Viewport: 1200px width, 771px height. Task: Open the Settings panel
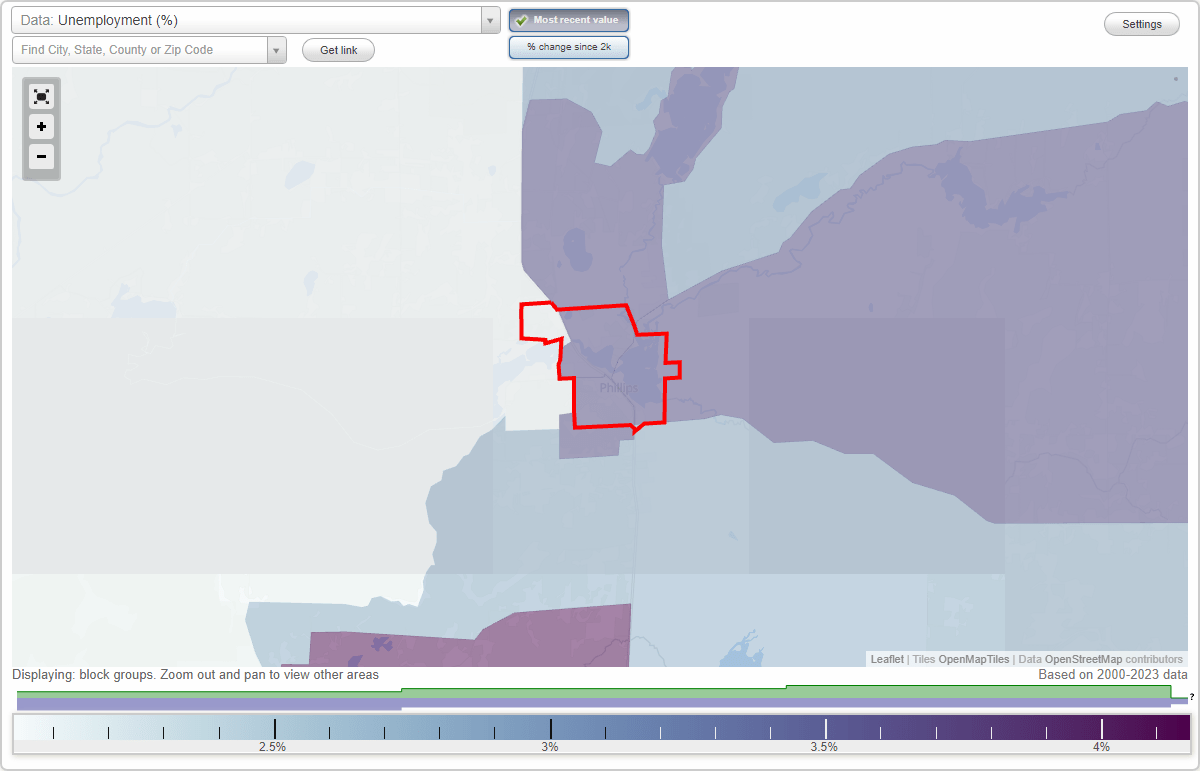1141,23
